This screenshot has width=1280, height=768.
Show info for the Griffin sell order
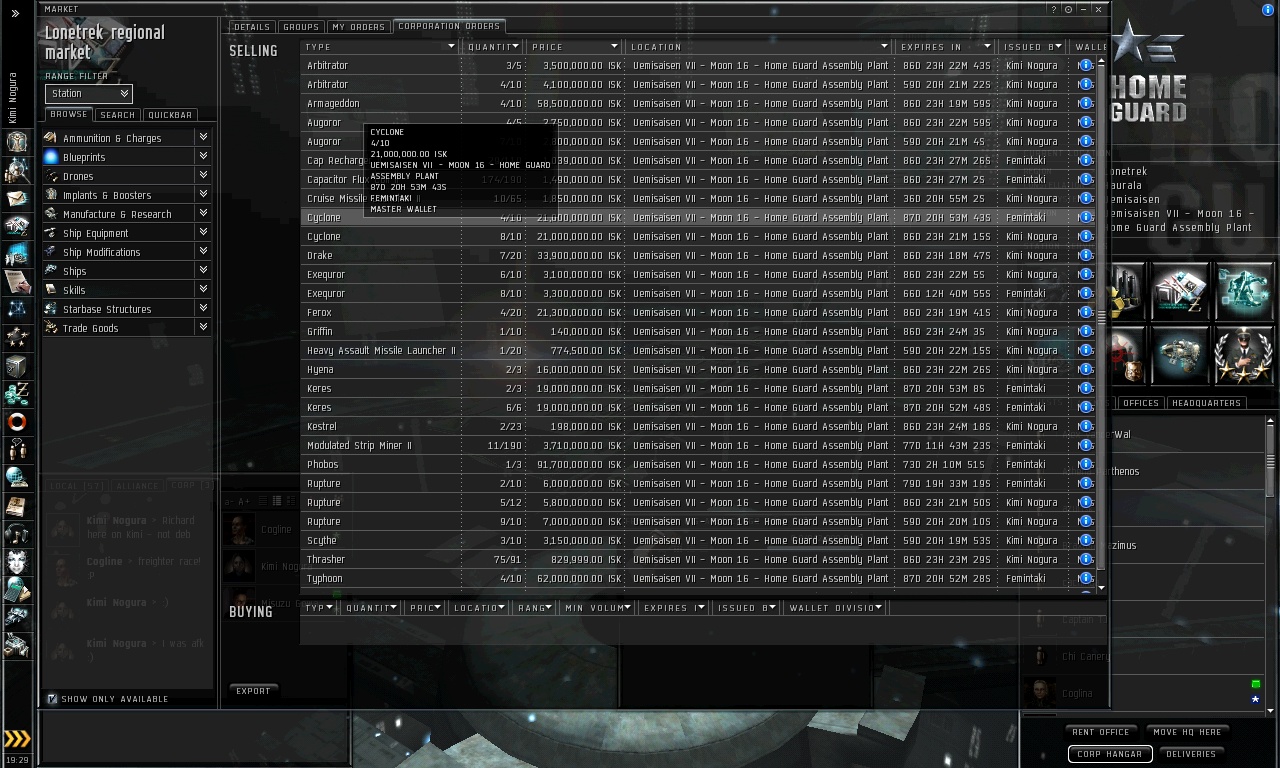[x=1086, y=331]
